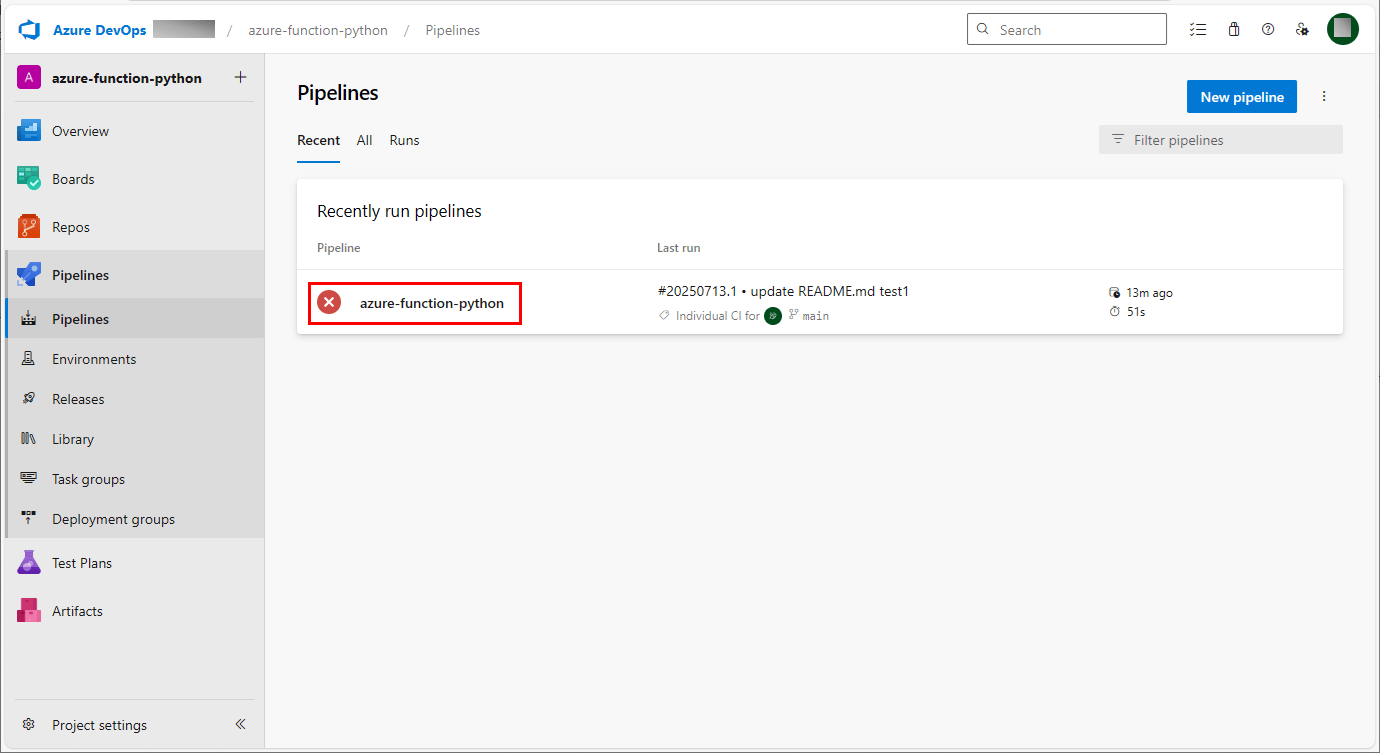Click the 'Last run' column header
The width and height of the screenshot is (1380, 753).
pos(678,247)
